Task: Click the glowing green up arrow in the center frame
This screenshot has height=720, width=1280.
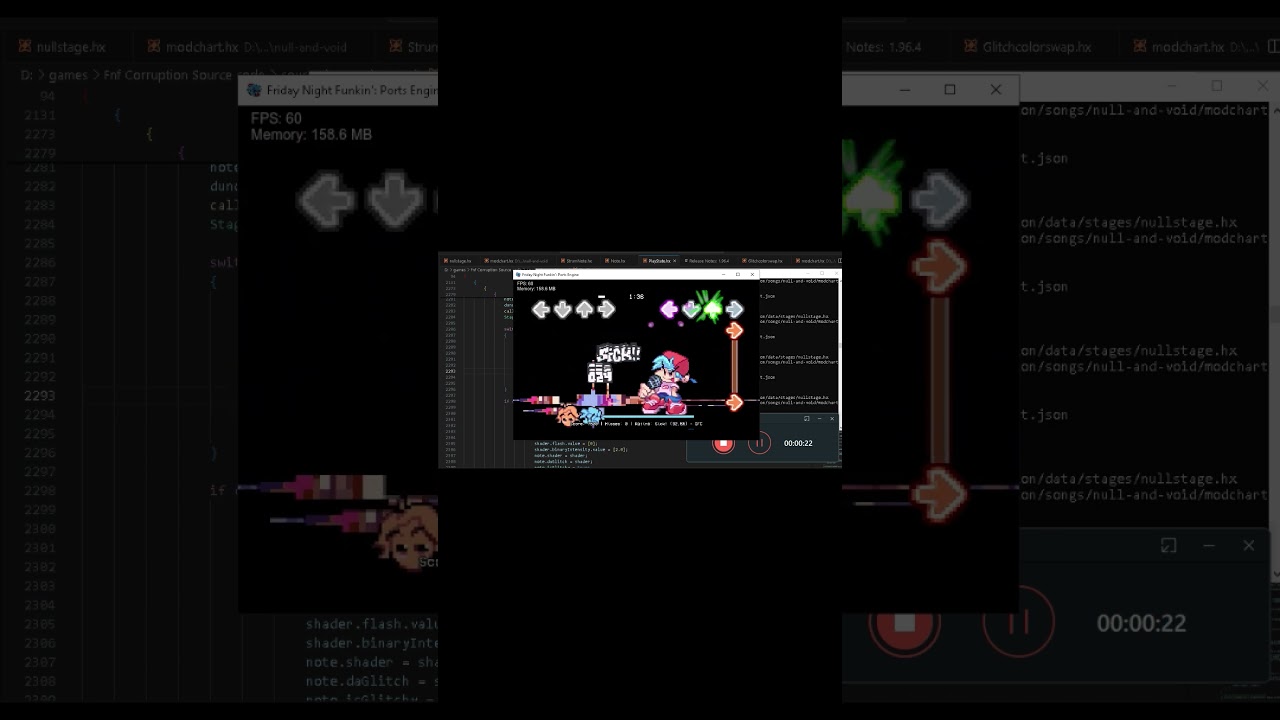Action: click(x=712, y=307)
